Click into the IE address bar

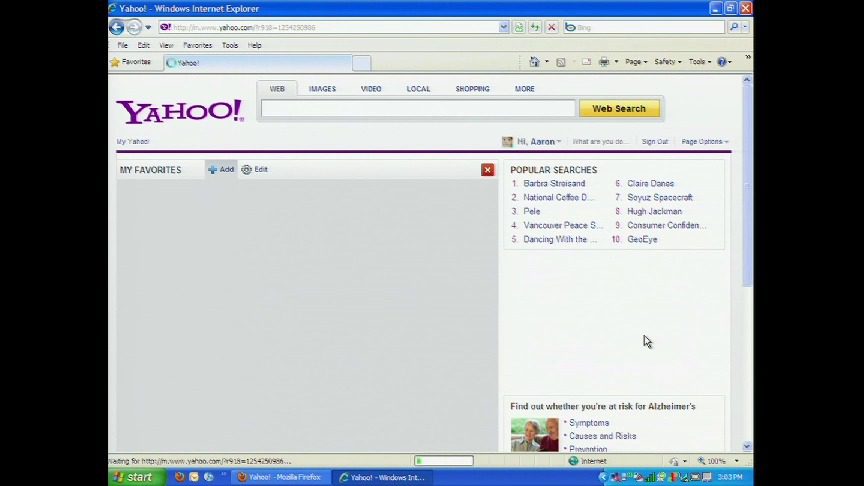tap(331, 27)
